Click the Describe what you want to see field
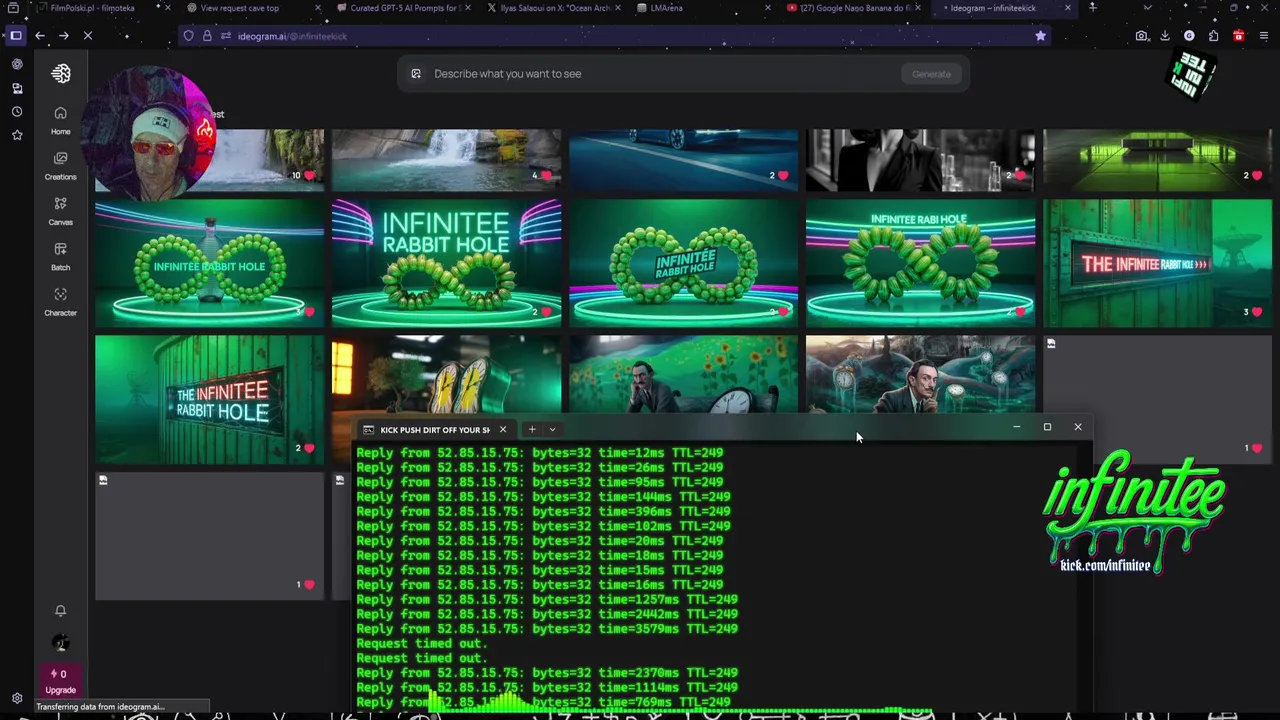Viewport: 1280px width, 720px height. click(x=660, y=73)
